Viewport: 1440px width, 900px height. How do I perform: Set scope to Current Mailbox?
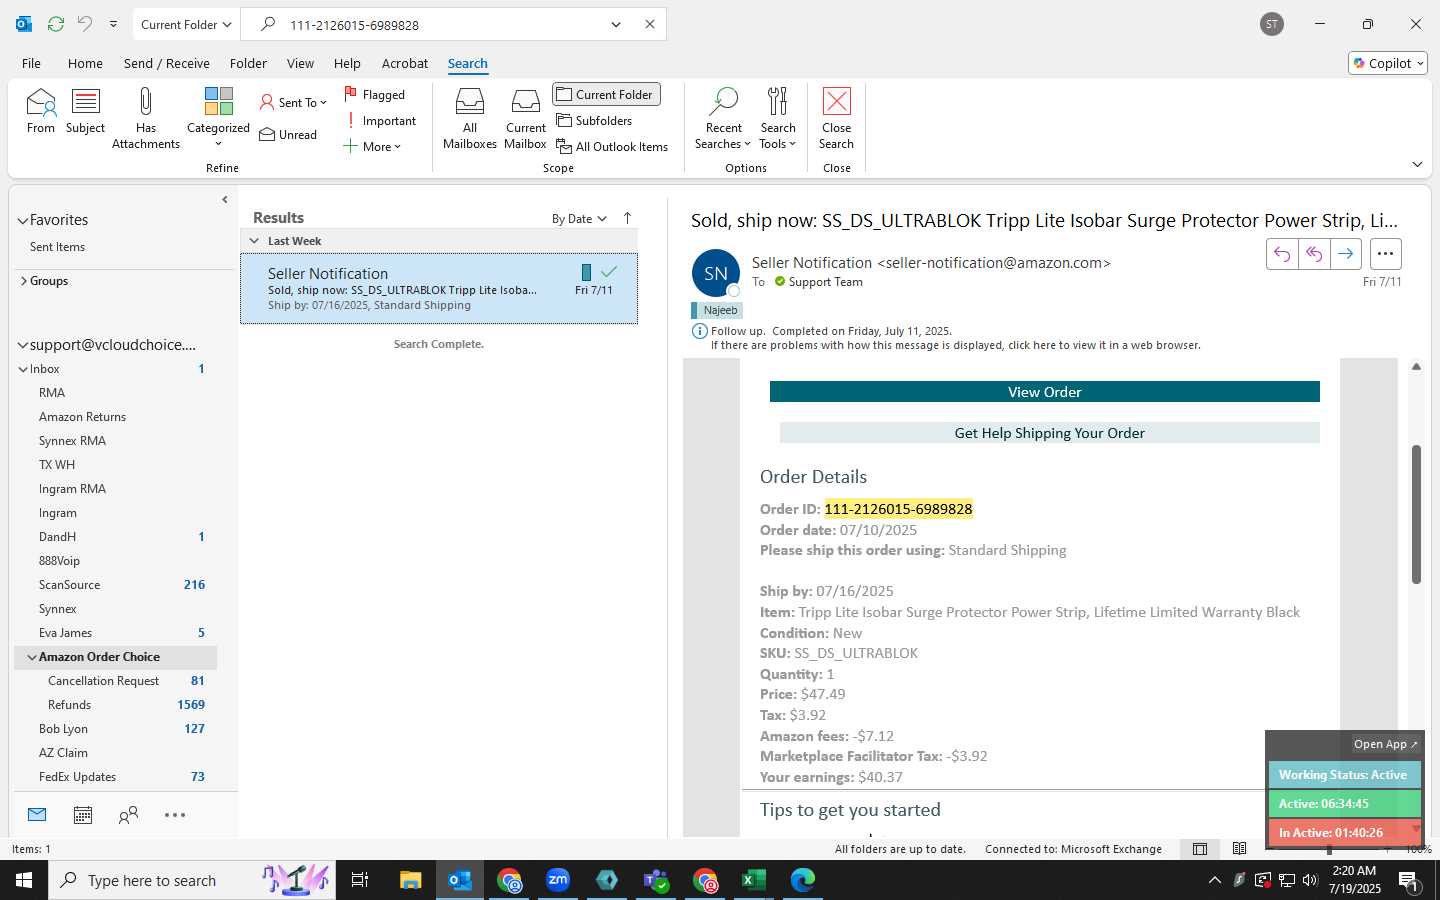click(x=526, y=118)
